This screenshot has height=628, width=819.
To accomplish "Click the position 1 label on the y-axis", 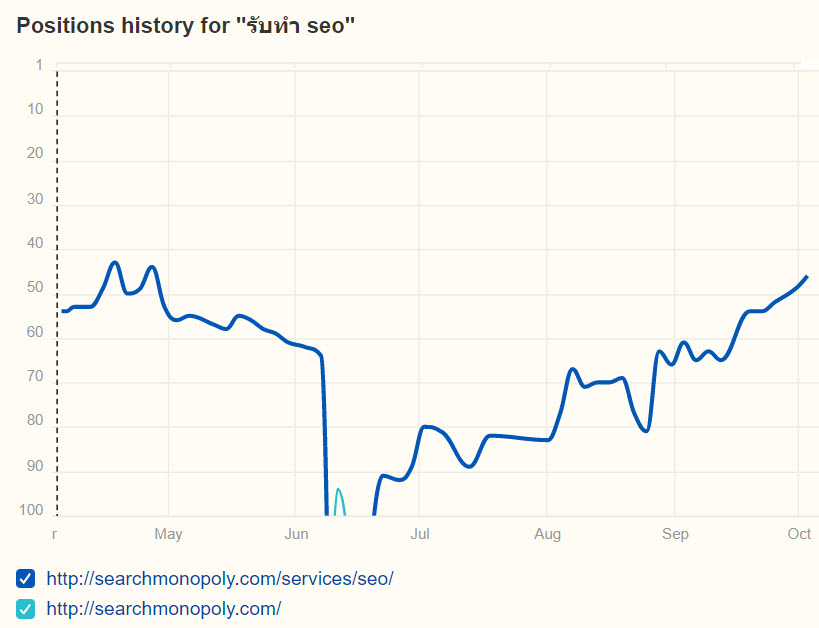I will (x=39, y=65).
